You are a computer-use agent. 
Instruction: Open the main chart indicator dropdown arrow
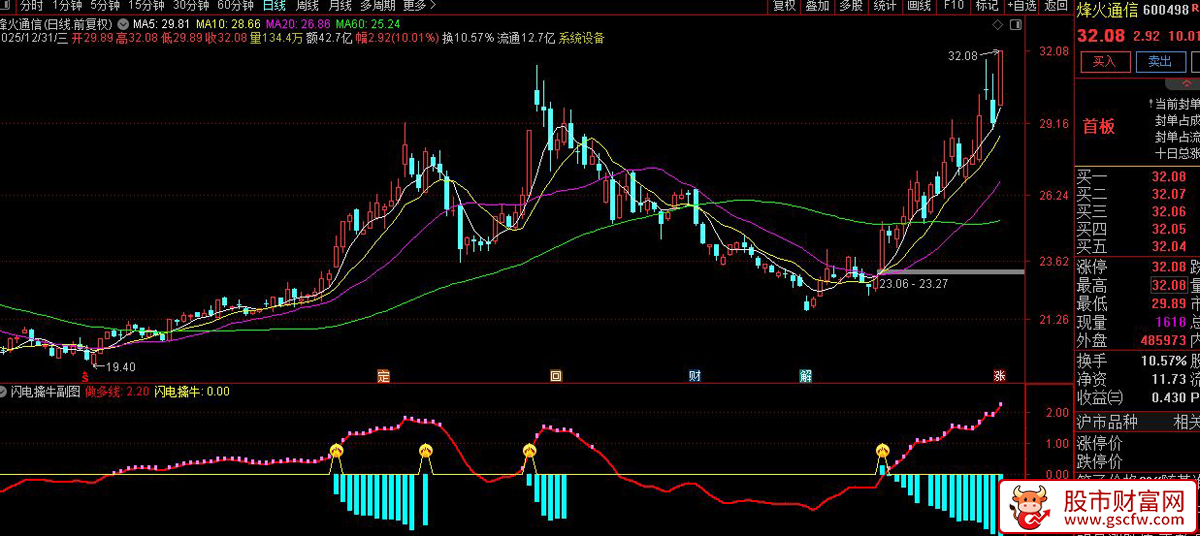click(122, 22)
